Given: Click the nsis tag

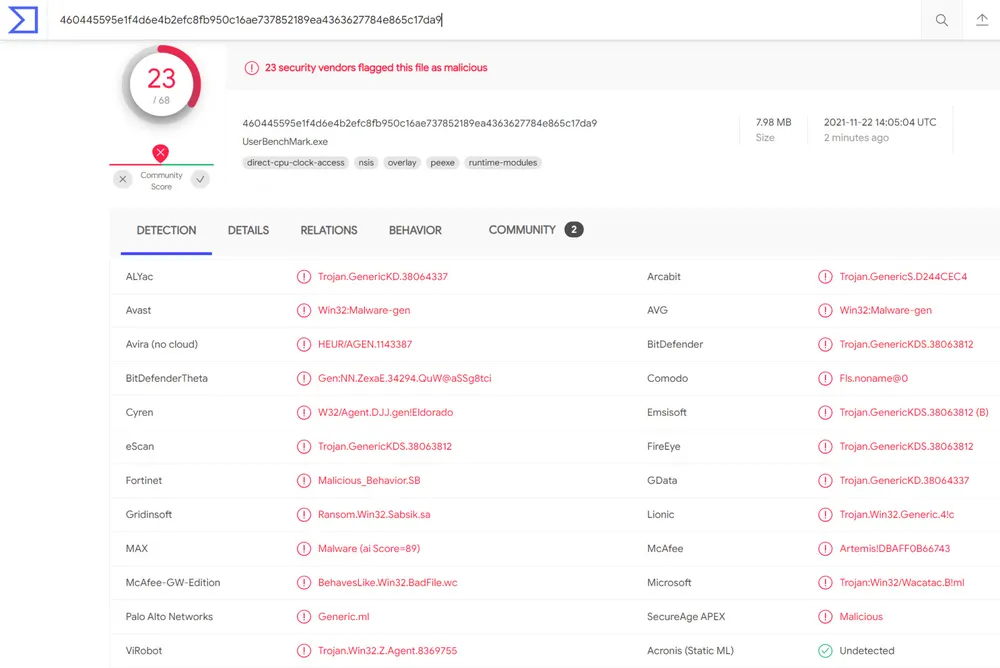Looking at the screenshot, I should 366,163.
